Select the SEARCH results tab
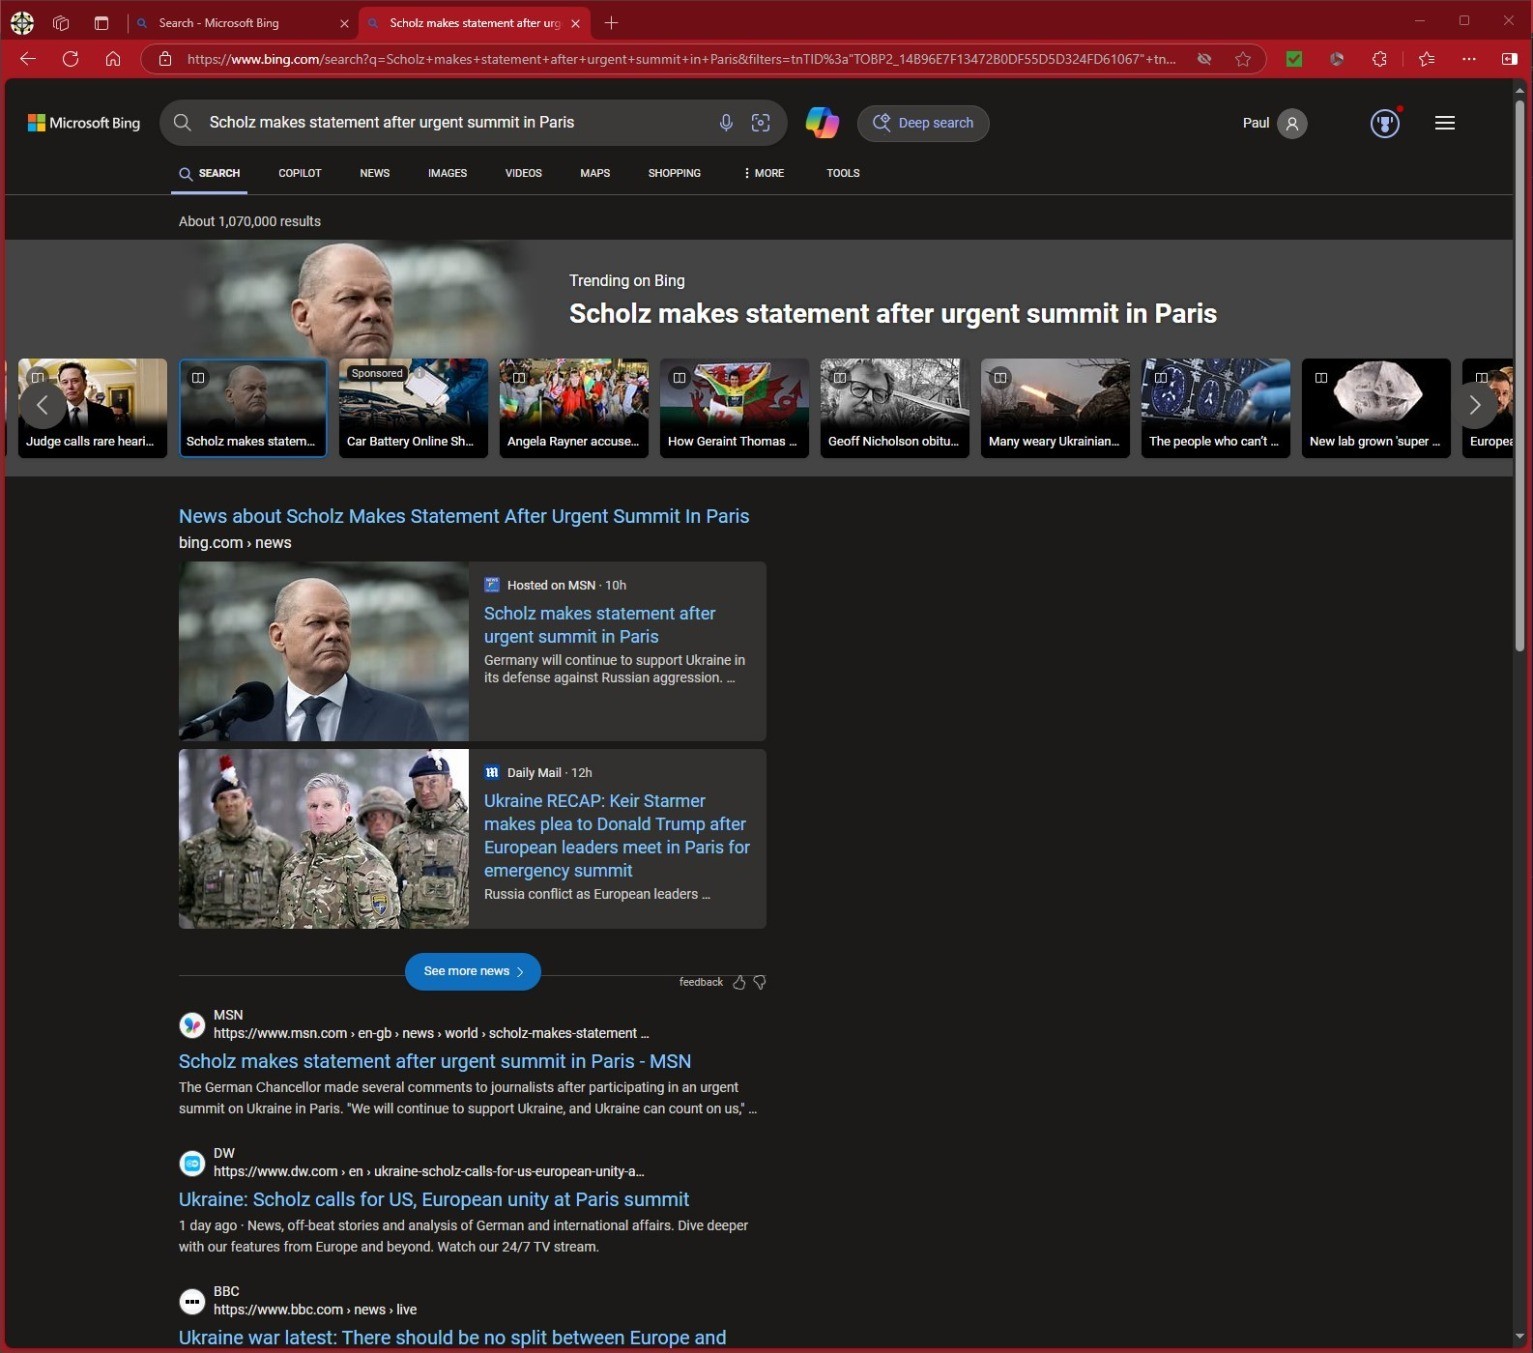The image size is (1533, 1353). pyautogui.click(x=210, y=173)
